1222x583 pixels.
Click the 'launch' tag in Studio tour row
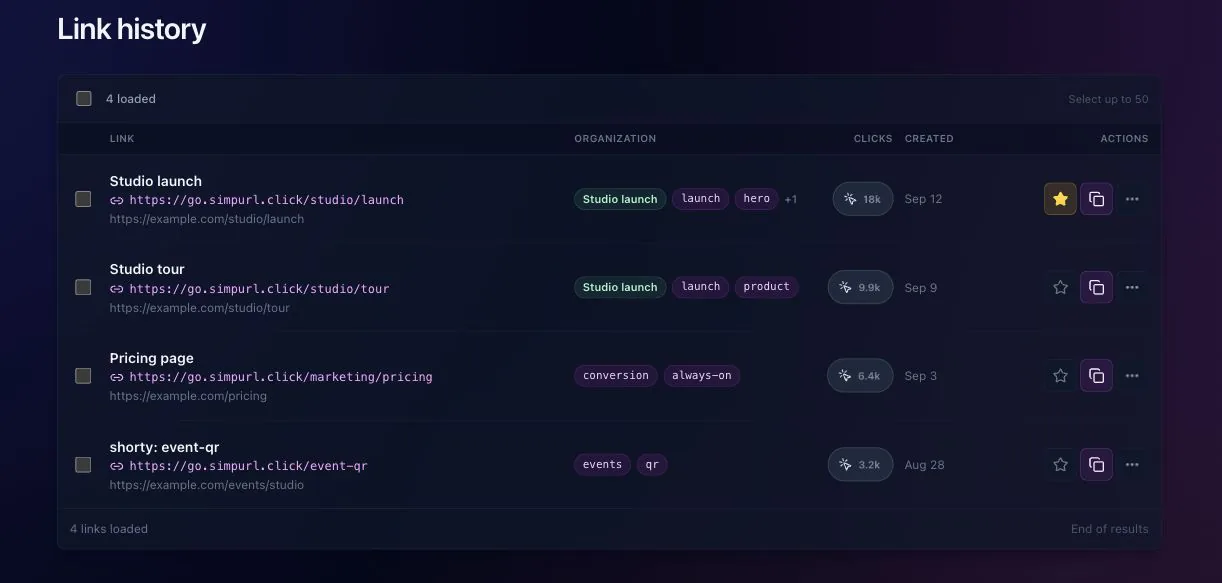(701, 287)
